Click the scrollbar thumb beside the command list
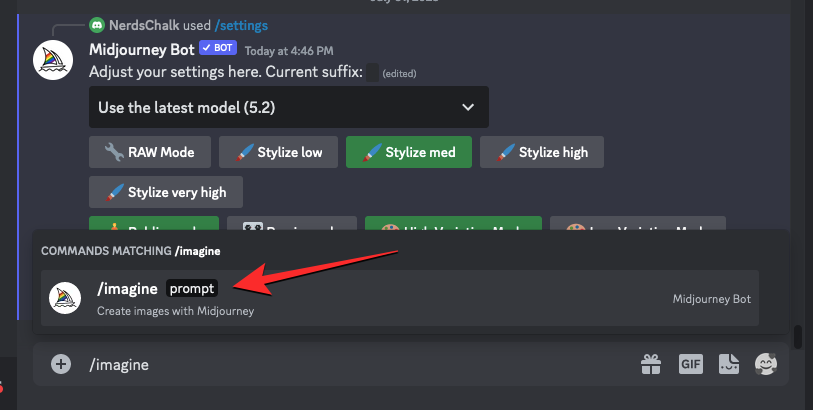 (798, 337)
